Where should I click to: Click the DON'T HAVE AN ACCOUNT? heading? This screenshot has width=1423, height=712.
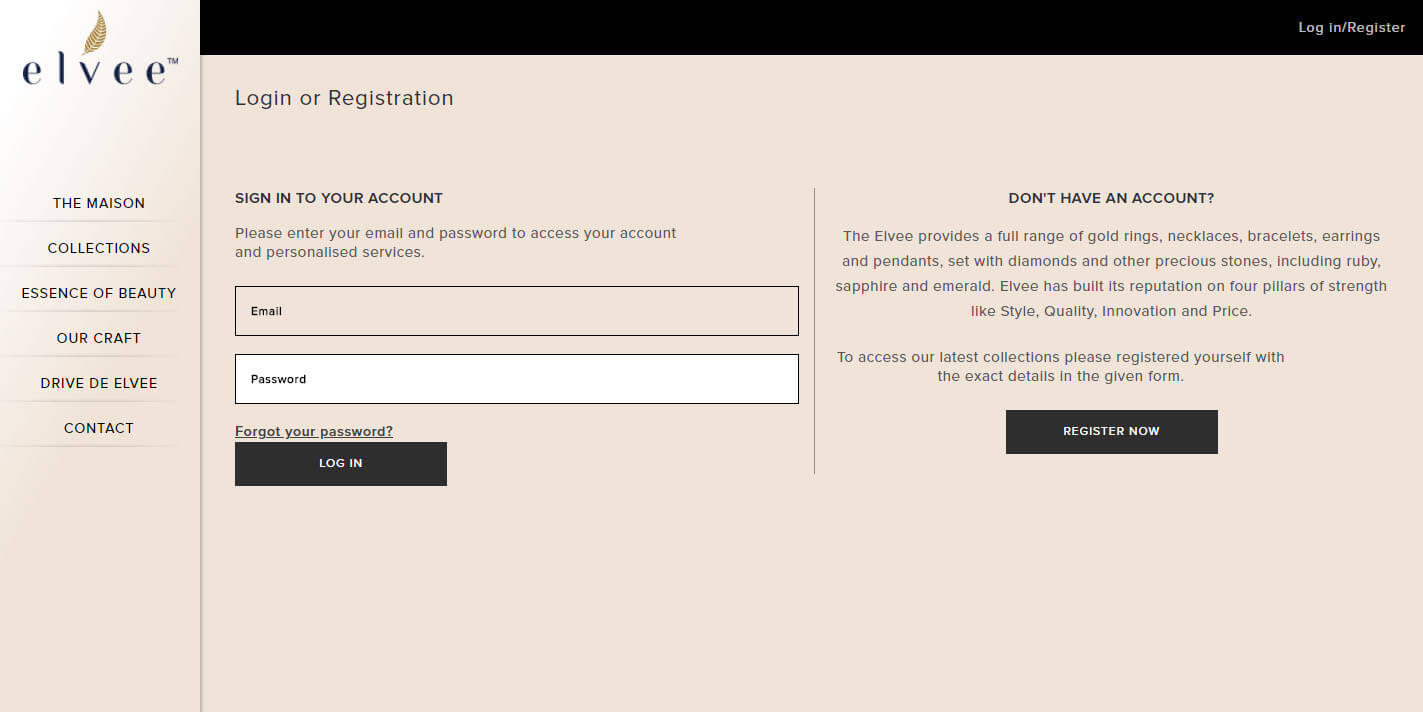1111,198
